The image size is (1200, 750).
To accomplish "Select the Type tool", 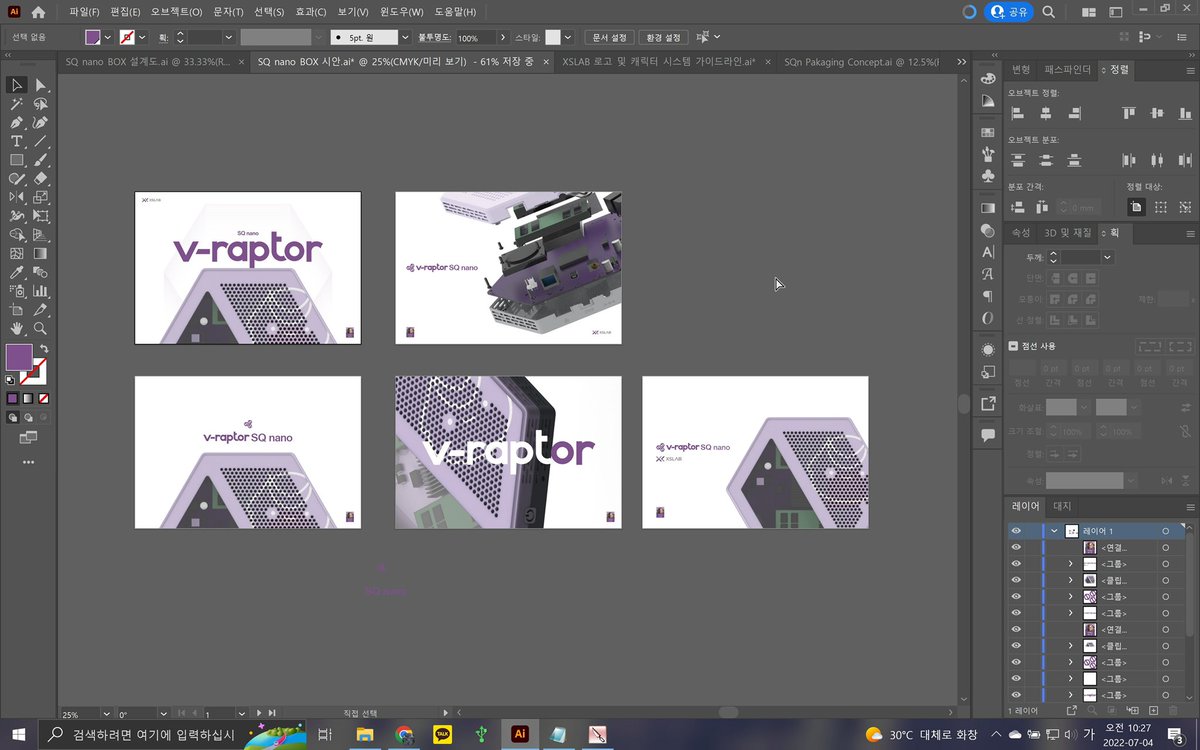I will coord(17,141).
